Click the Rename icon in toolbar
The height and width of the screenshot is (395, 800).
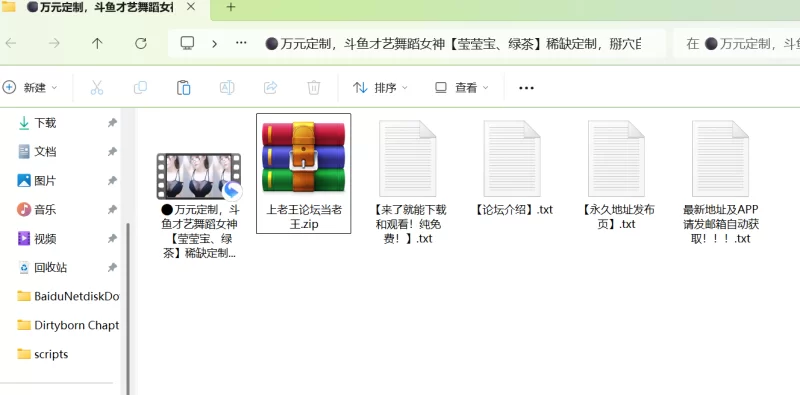pyautogui.click(x=227, y=88)
